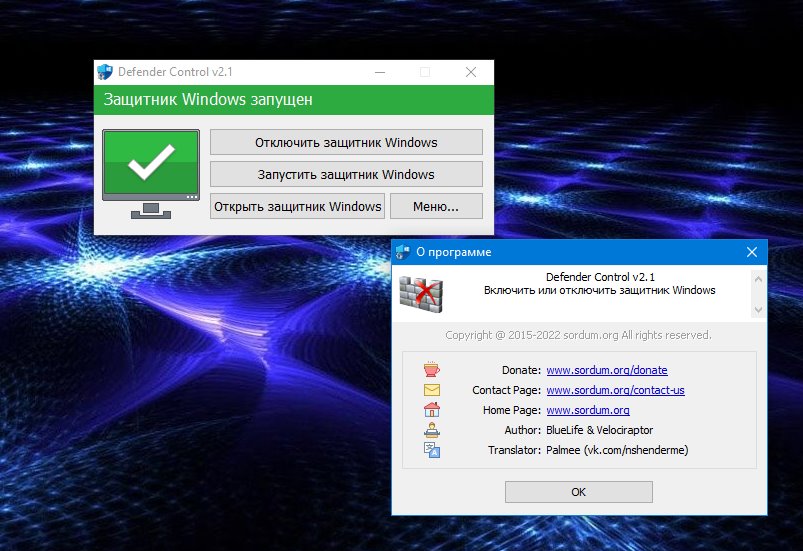Click the Contact Page envelope icon
Screen dimensions: 803x551
point(431,390)
